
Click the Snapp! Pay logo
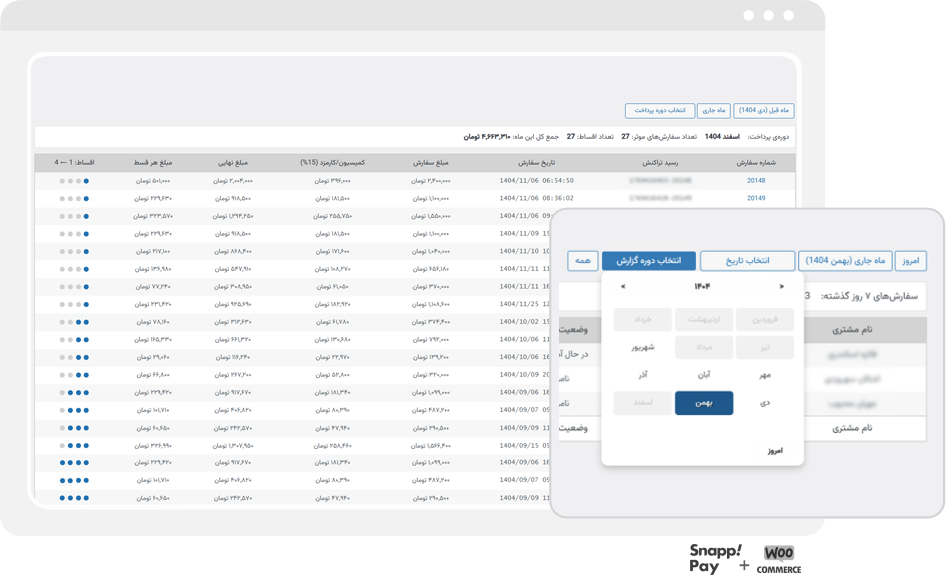pyautogui.click(x=716, y=558)
